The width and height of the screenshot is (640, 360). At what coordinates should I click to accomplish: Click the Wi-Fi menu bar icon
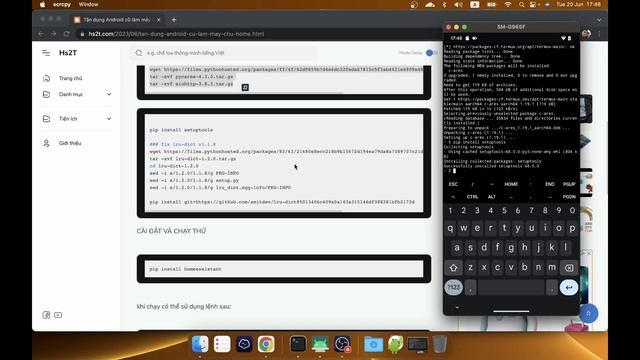[508, 4]
